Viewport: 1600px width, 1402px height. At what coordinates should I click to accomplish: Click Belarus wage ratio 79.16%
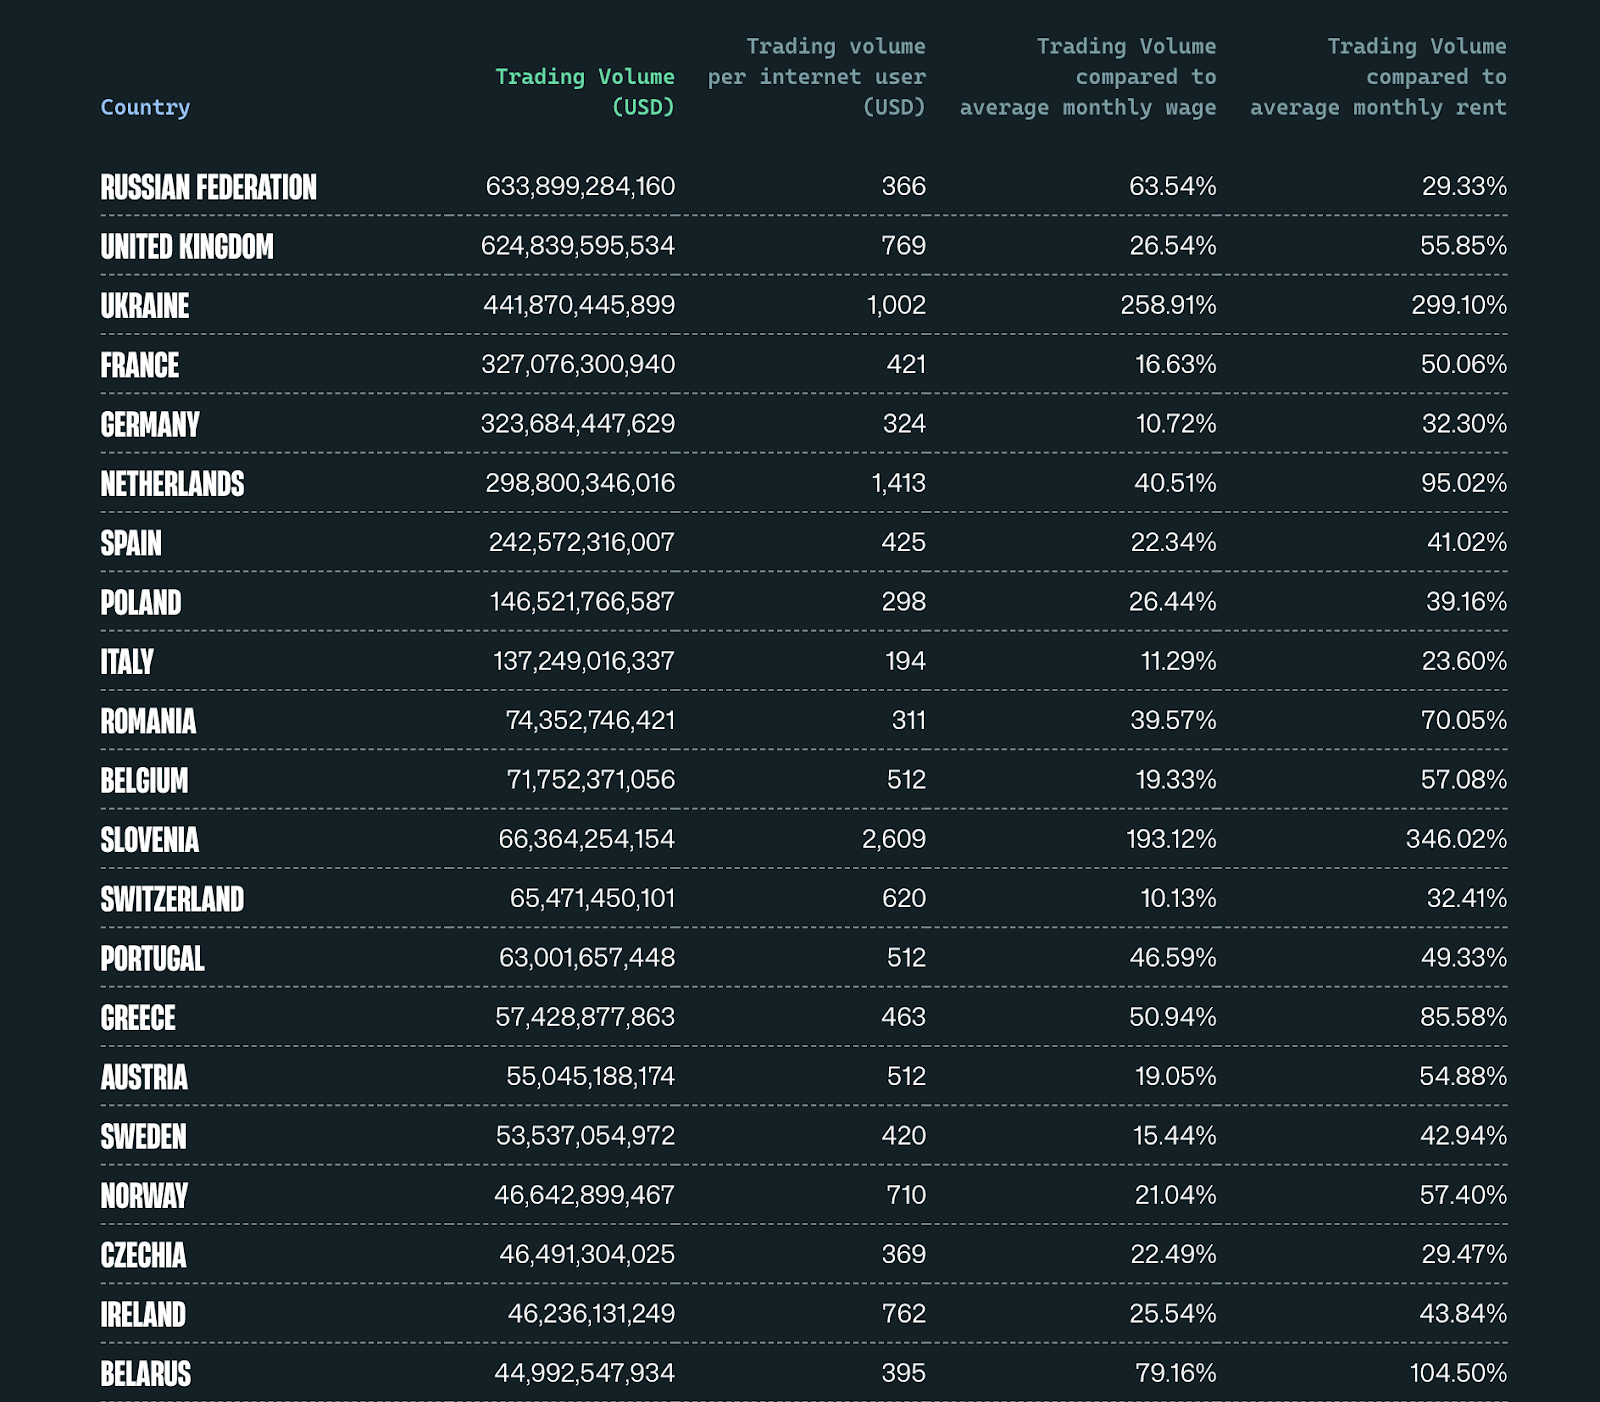pos(1176,1373)
